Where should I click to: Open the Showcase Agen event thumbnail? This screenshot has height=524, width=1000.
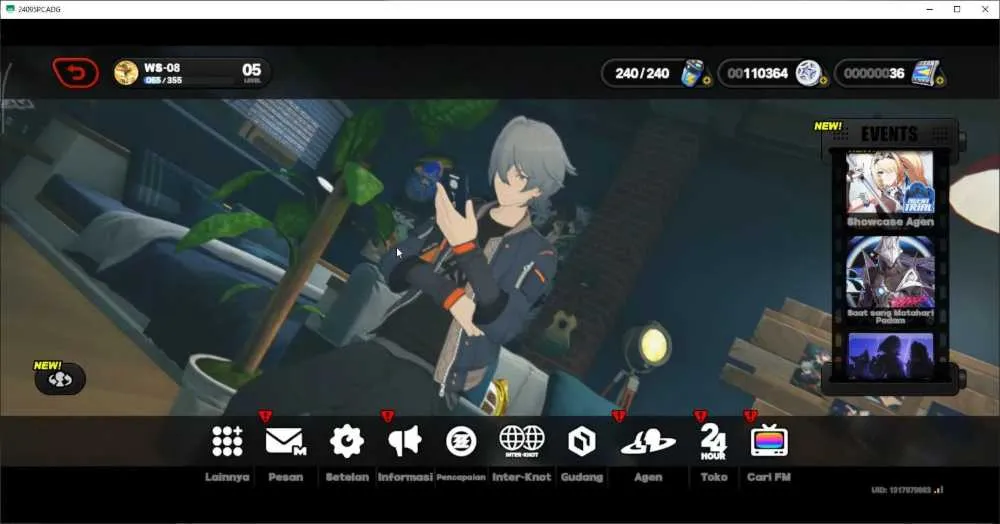(890, 182)
